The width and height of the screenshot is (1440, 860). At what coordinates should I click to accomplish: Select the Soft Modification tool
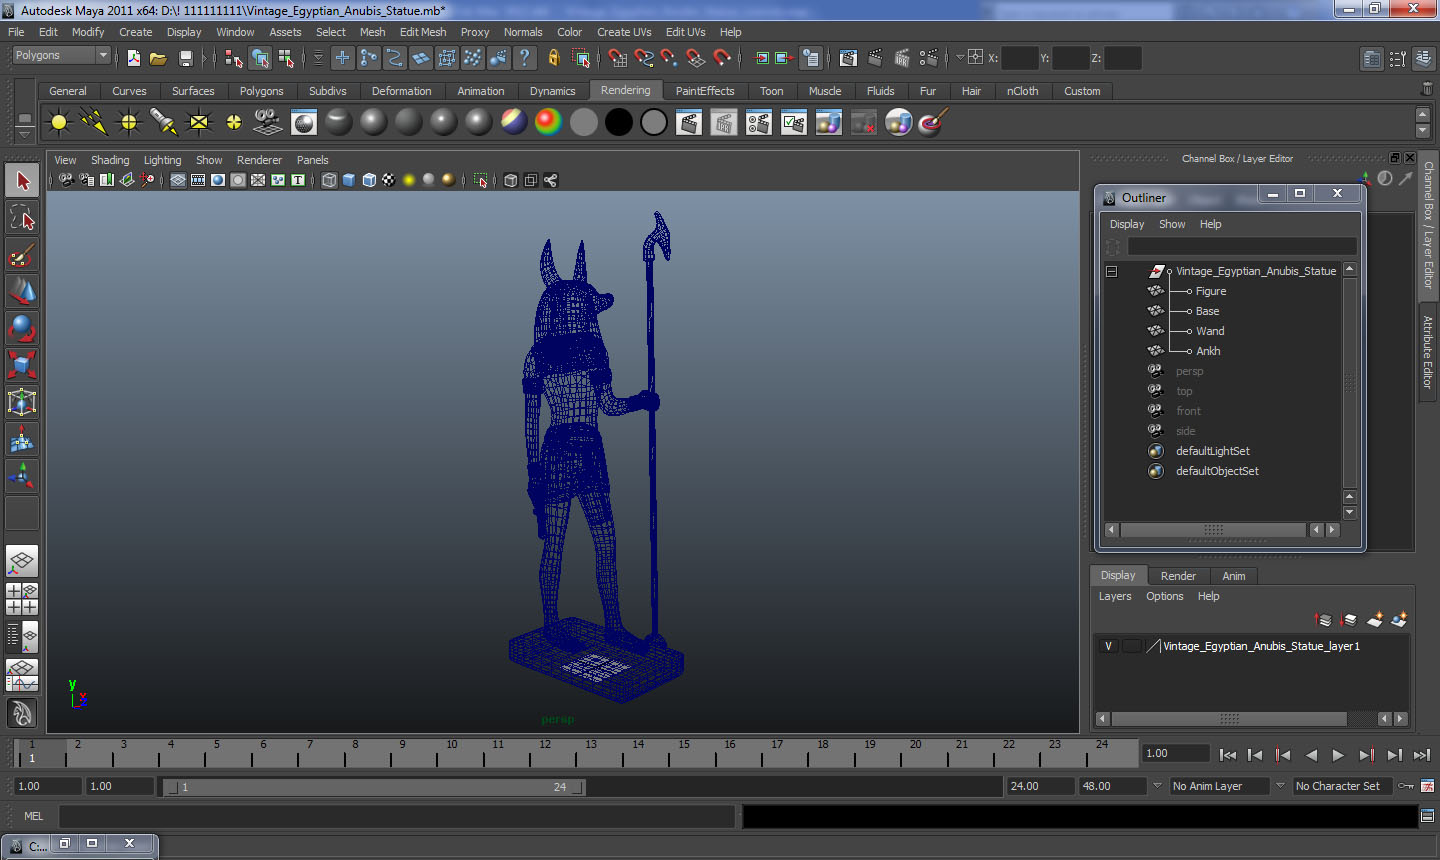[x=22, y=439]
